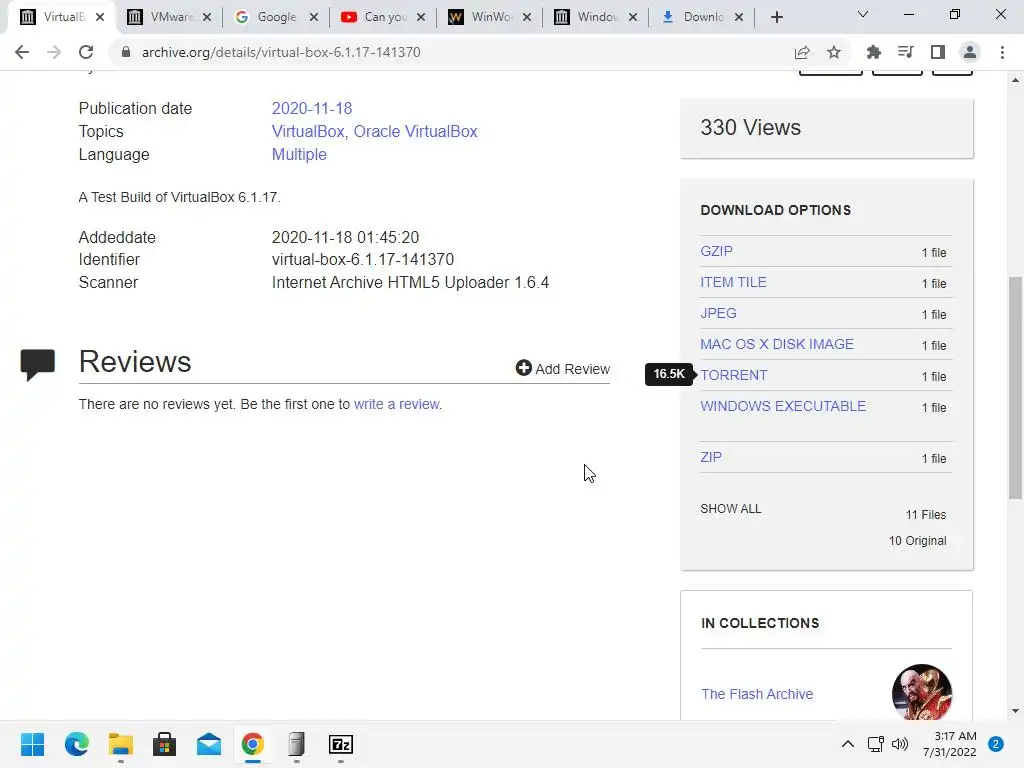Open the VirtualBox topic link
This screenshot has width=1024, height=768.
click(308, 131)
